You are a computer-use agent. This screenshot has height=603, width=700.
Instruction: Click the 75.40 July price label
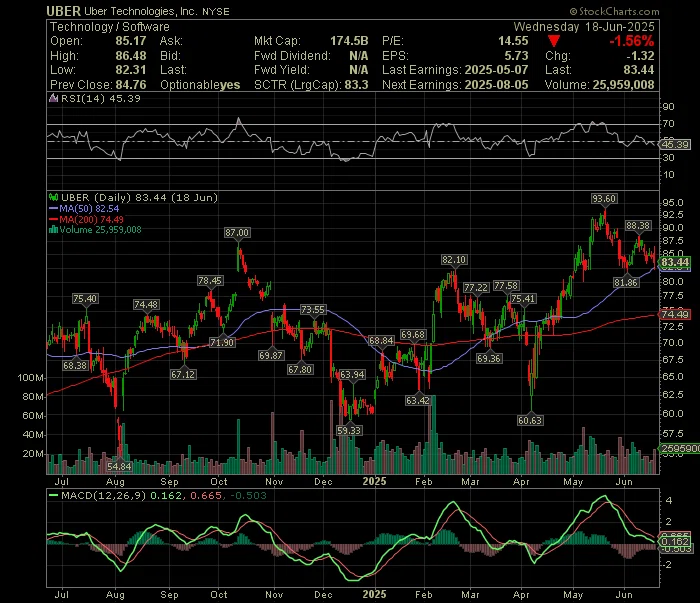85,299
